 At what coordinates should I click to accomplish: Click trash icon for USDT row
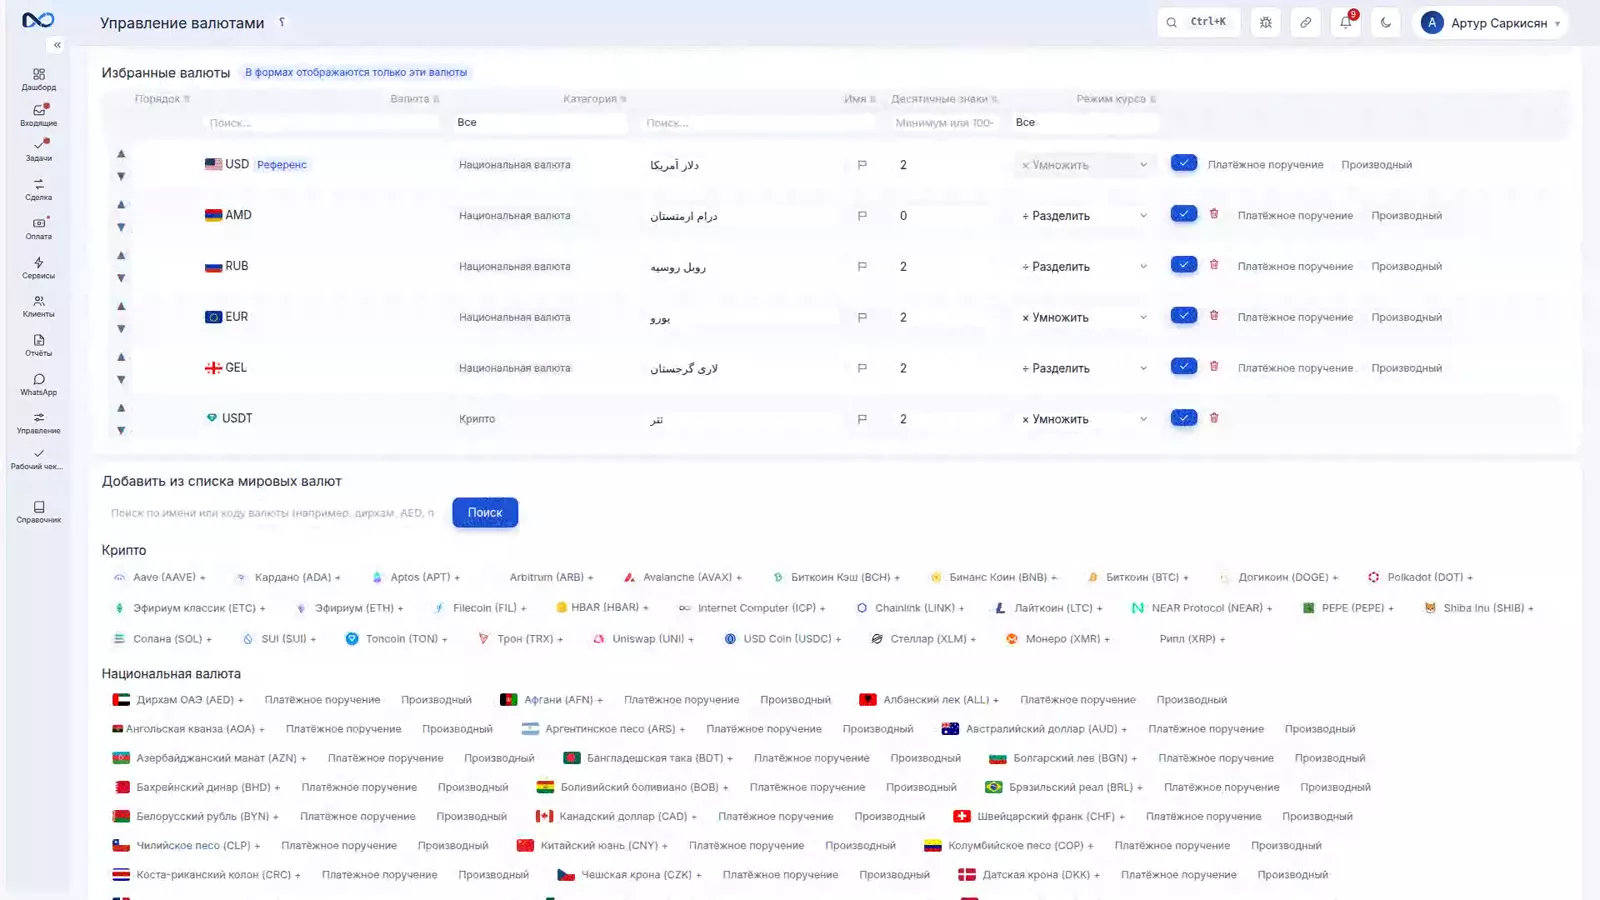click(1214, 418)
